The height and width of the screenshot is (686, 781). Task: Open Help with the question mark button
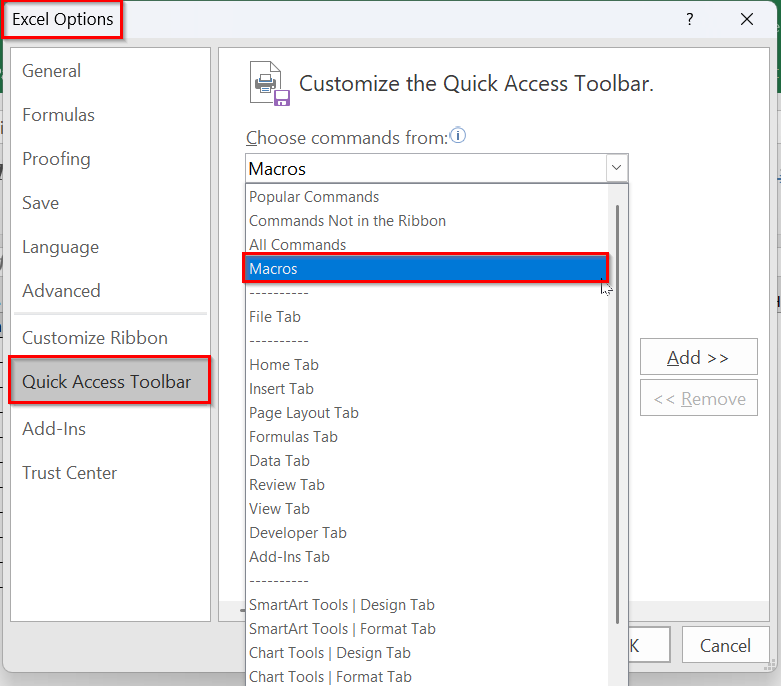click(x=690, y=19)
